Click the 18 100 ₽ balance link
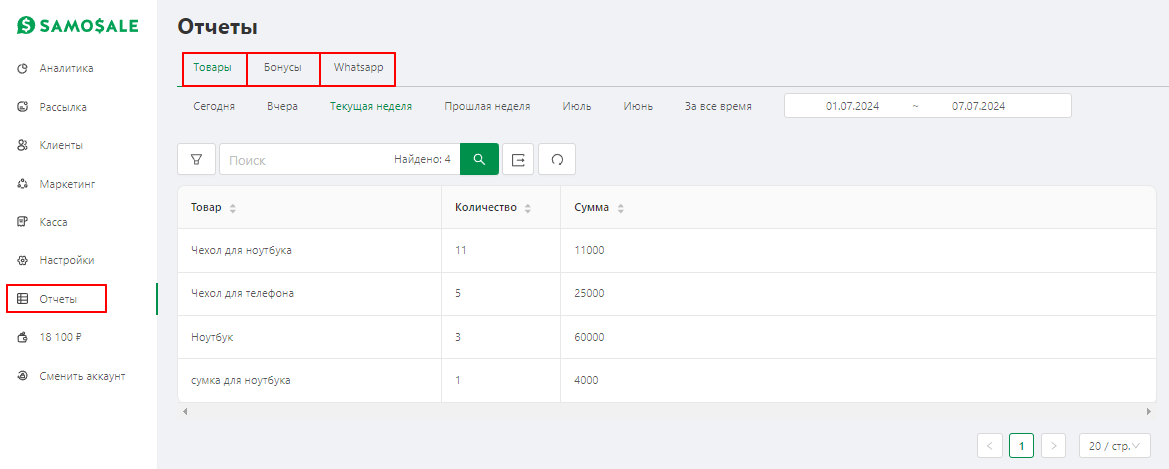The height and width of the screenshot is (469, 1169). click(60, 338)
